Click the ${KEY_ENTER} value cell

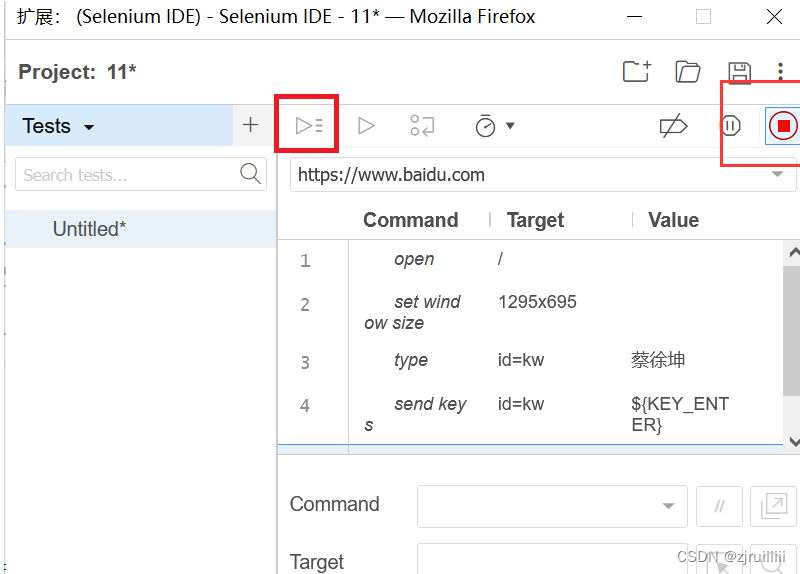tap(680, 414)
